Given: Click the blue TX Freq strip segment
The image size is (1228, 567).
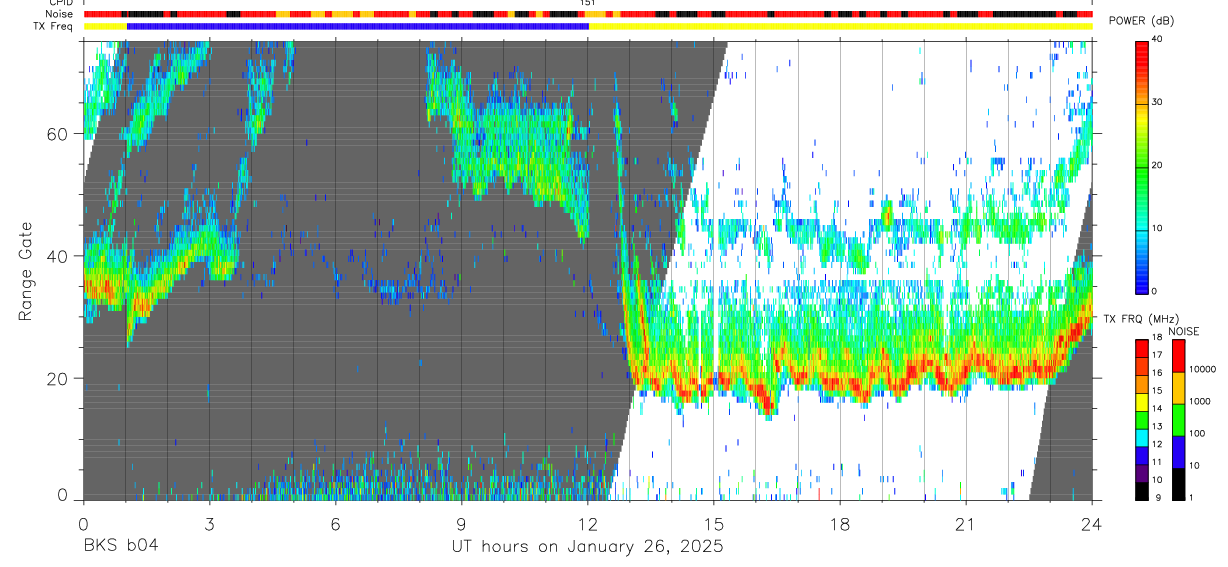Looking at the screenshot, I should tap(358, 26).
